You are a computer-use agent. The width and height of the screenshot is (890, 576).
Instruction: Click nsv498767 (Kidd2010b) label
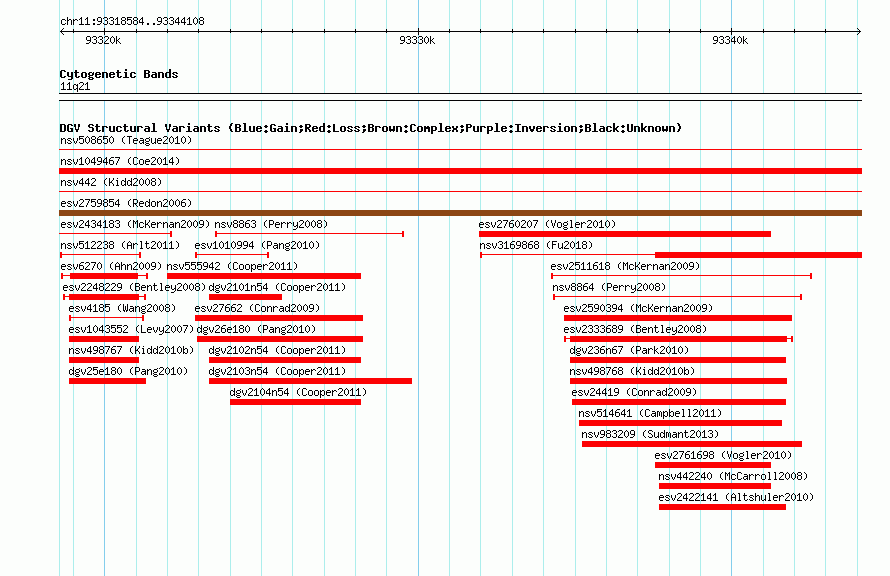(x=131, y=350)
